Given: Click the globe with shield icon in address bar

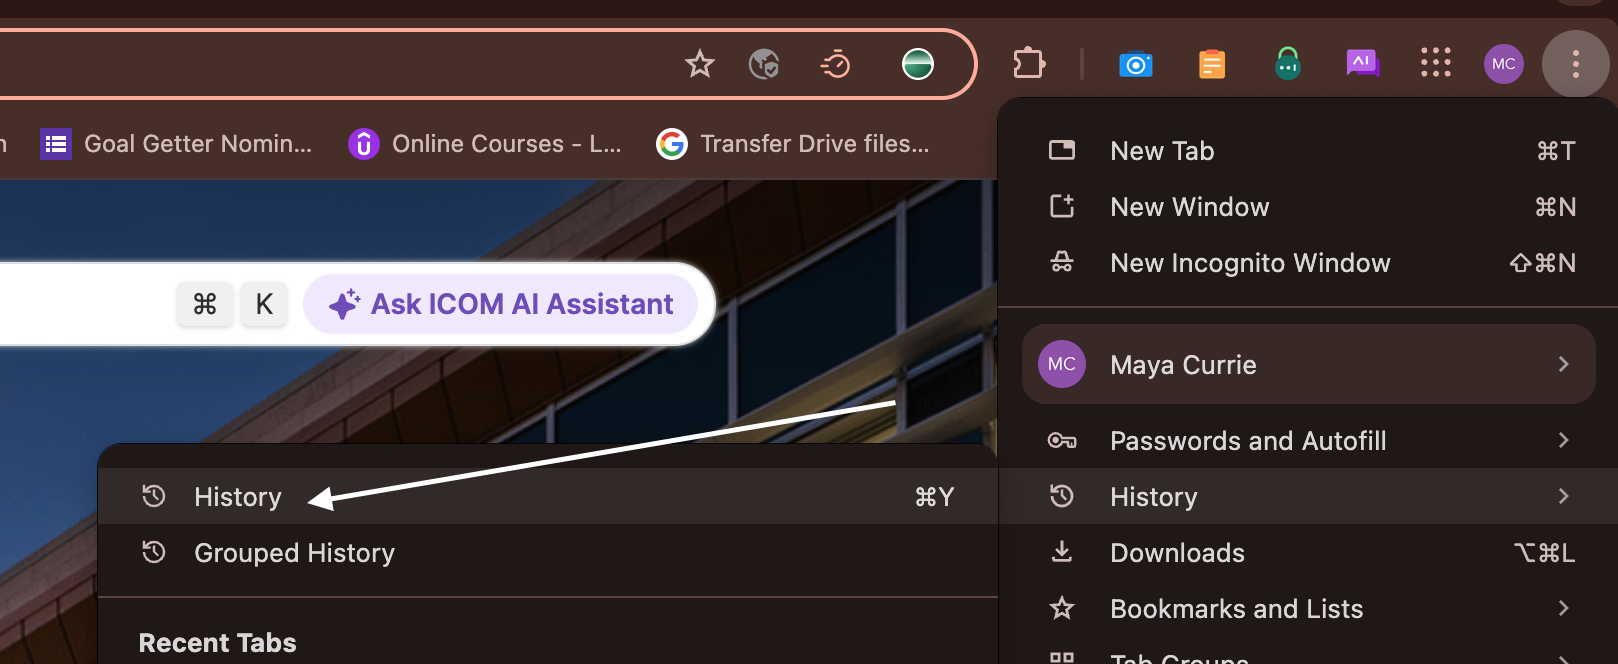Looking at the screenshot, I should coord(764,65).
